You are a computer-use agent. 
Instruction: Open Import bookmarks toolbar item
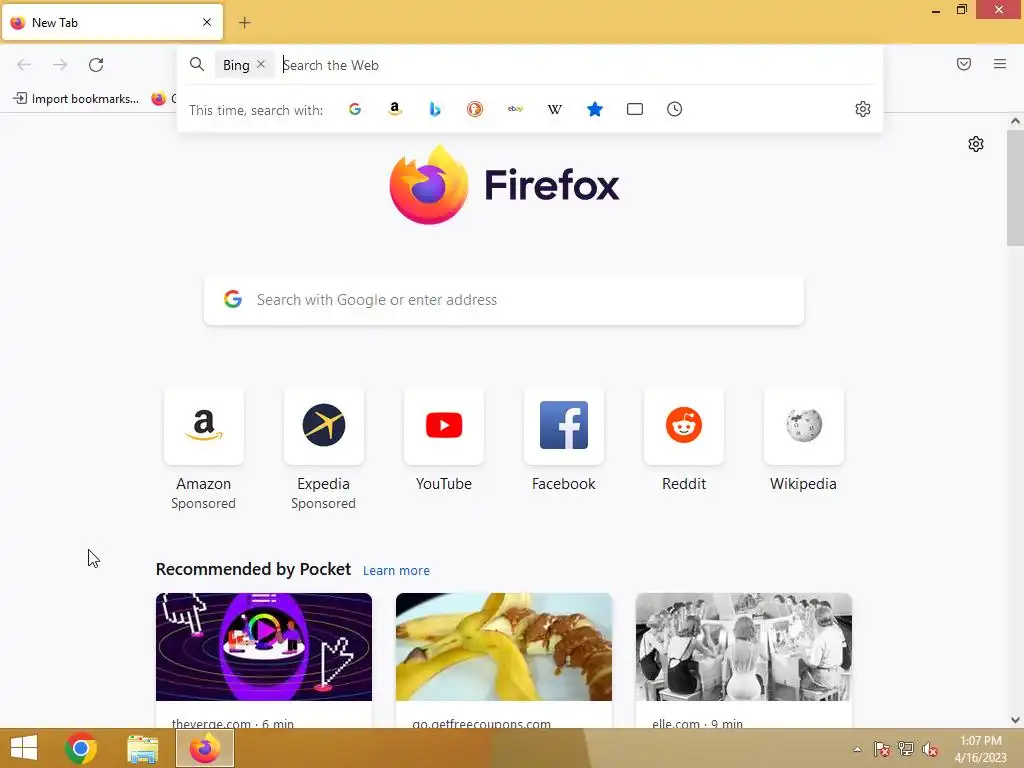click(76, 99)
